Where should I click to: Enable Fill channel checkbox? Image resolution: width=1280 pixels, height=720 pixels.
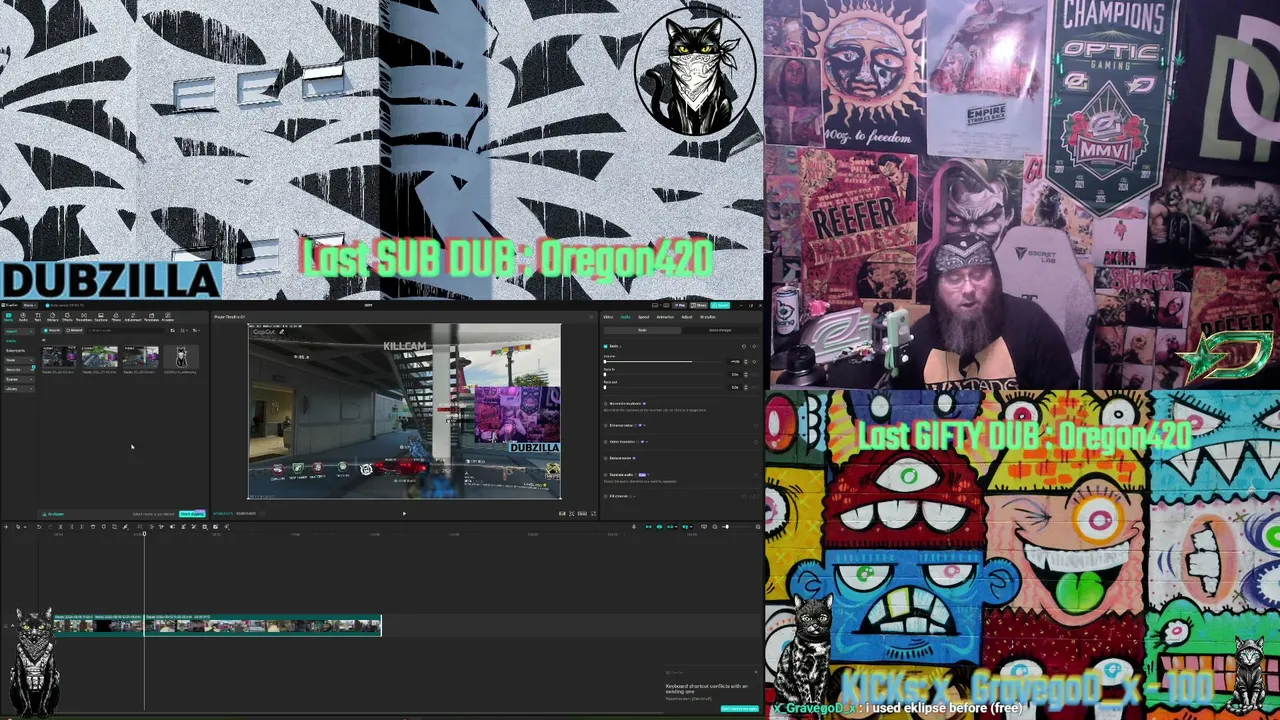pos(606,496)
